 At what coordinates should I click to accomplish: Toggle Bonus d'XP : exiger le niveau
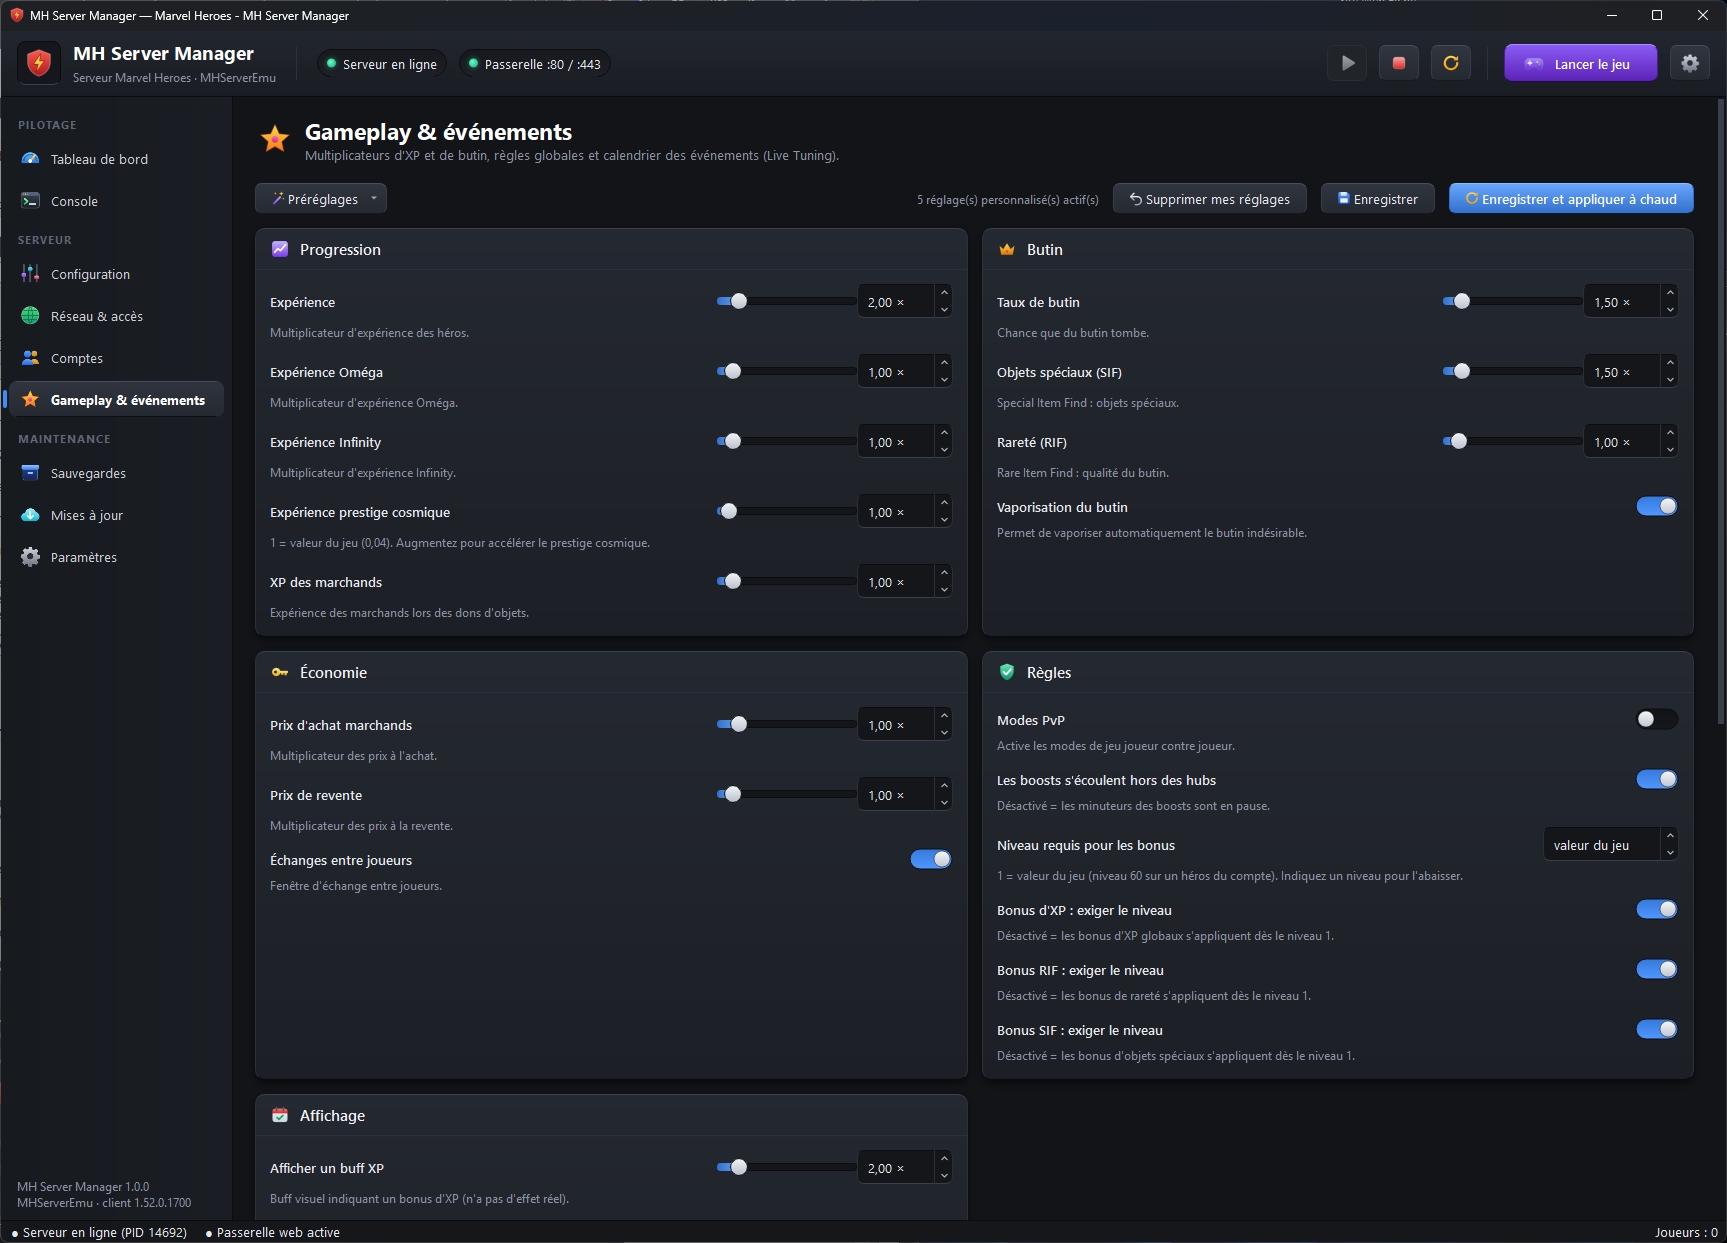point(1657,909)
